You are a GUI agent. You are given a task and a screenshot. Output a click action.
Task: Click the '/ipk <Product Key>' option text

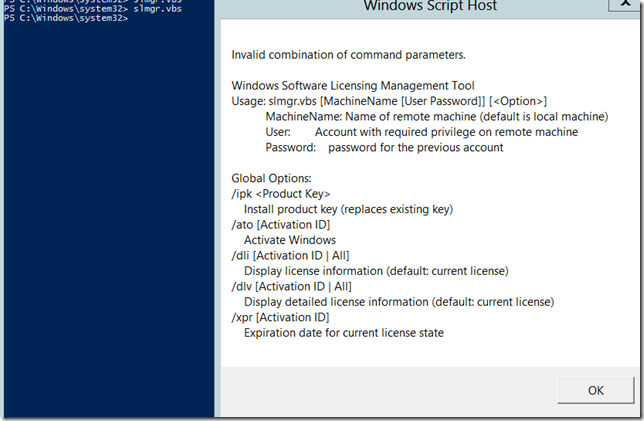(281, 194)
